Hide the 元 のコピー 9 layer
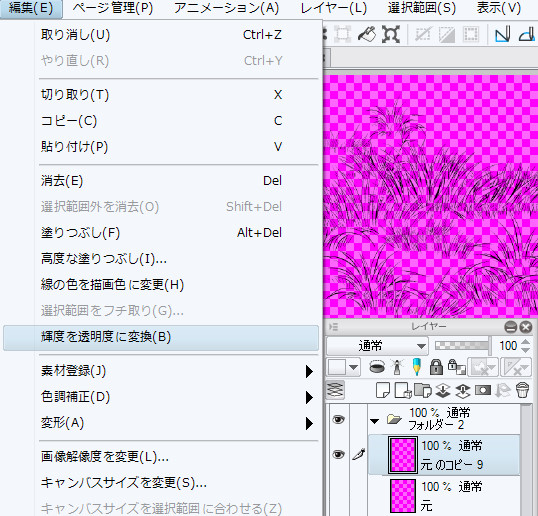This screenshot has height=516, width=538. pyautogui.click(x=338, y=455)
